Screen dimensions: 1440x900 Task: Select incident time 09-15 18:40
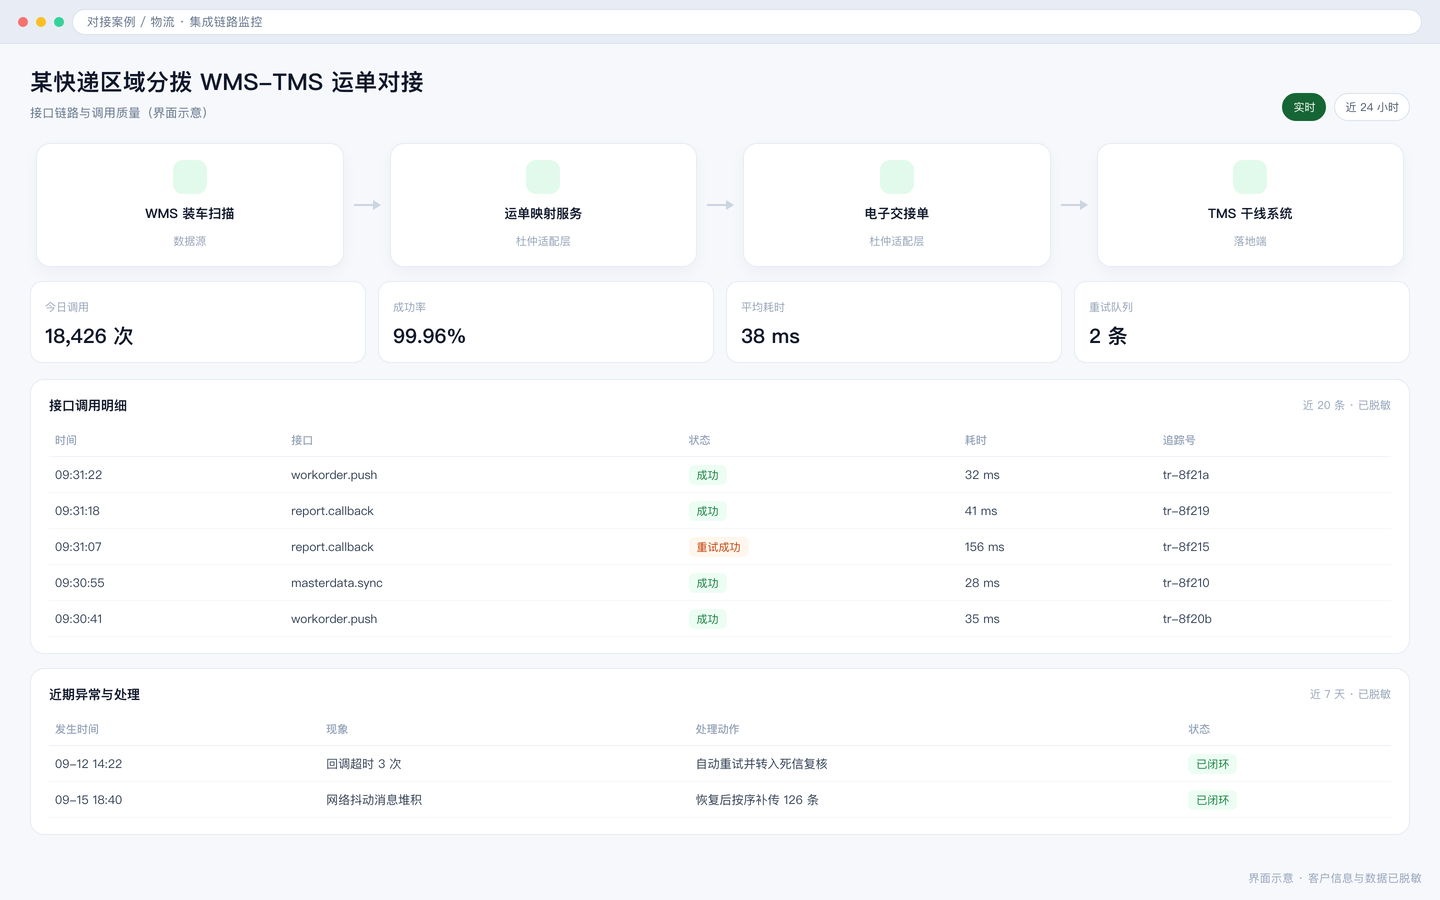coord(89,800)
